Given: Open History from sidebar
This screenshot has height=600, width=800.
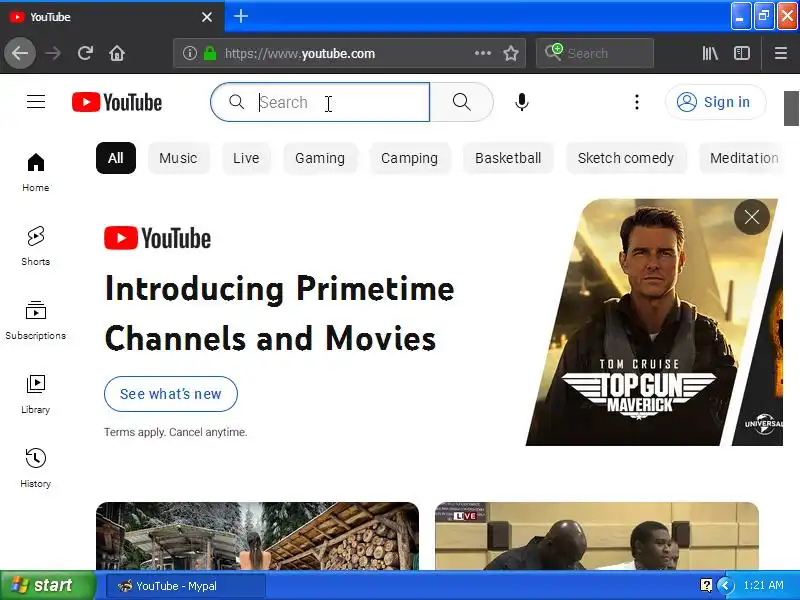Looking at the screenshot, I should click(x=36, y=468).
